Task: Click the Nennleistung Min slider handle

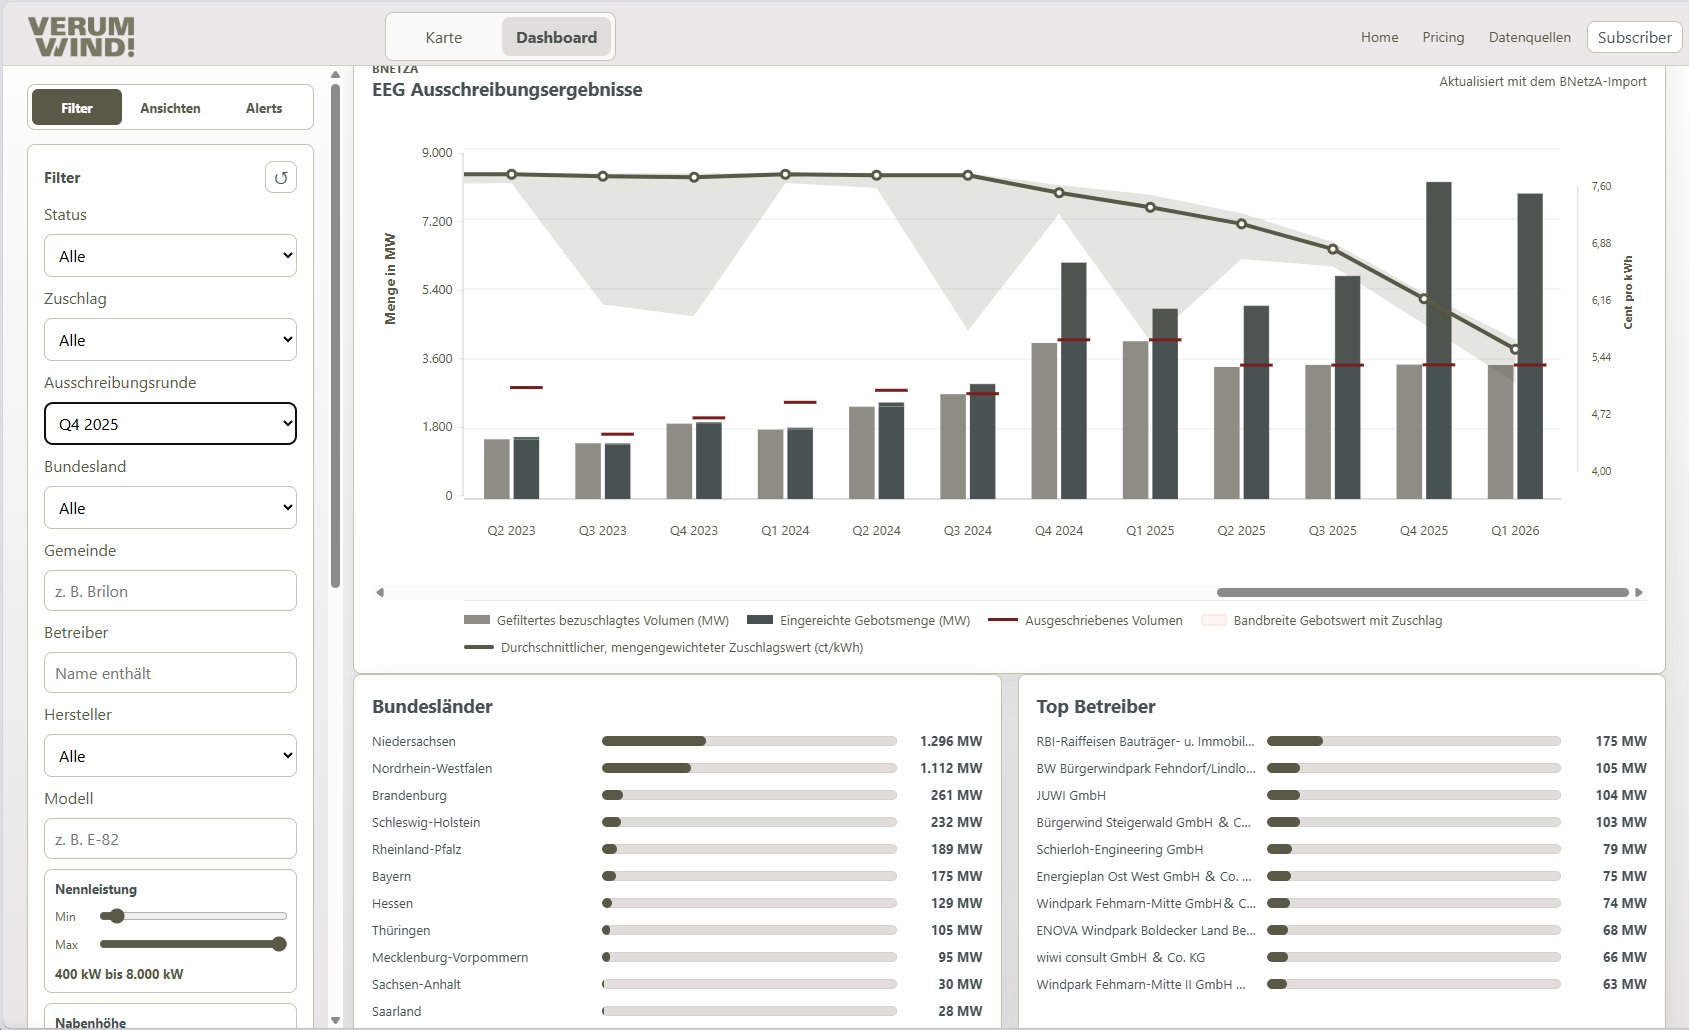Action: click(x=117, y=916)
